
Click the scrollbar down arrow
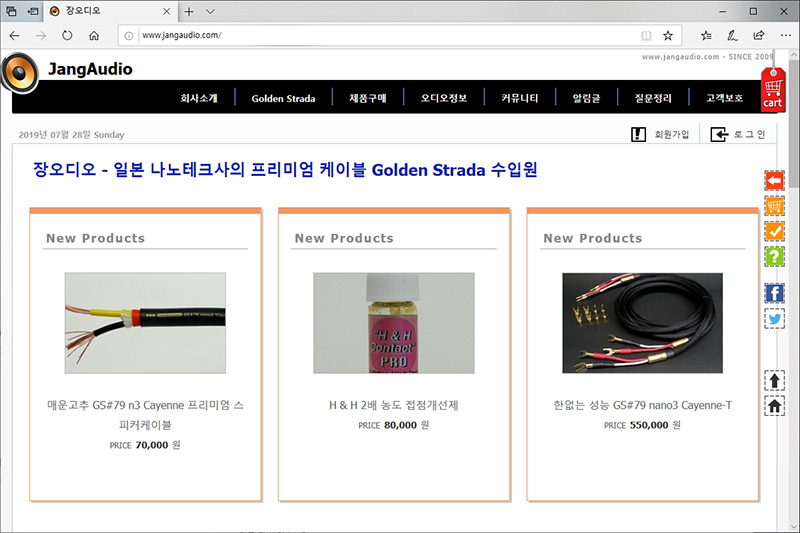click(x=794, y=526)
